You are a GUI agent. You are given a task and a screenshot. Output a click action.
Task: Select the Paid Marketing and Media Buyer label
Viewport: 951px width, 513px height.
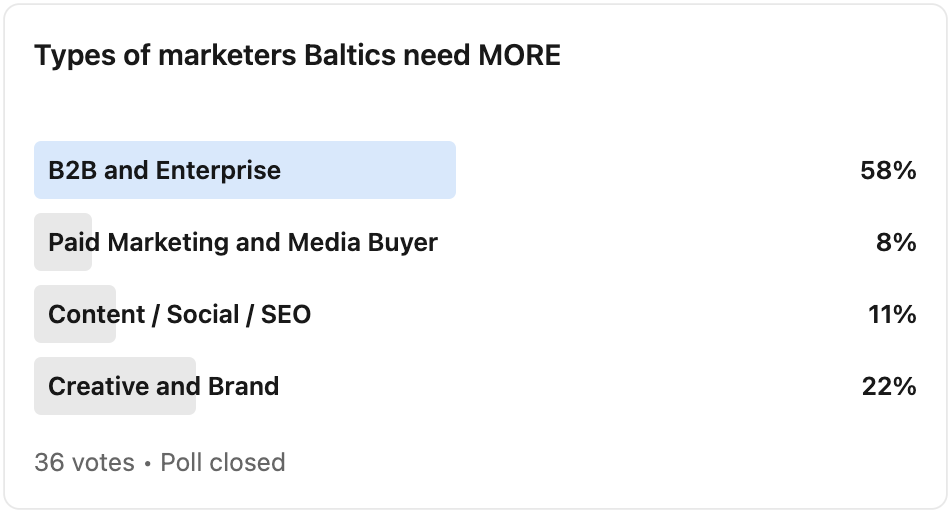[243, 242]
